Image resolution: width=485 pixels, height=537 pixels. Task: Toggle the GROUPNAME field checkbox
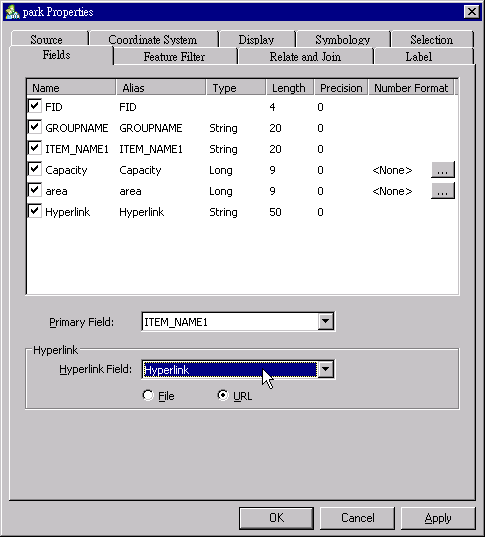point(35,127)
